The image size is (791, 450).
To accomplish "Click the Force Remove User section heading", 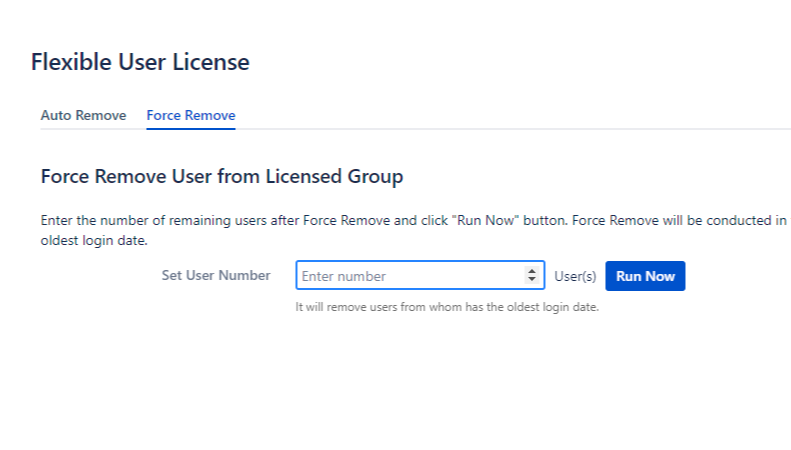I will click(221, 177).
